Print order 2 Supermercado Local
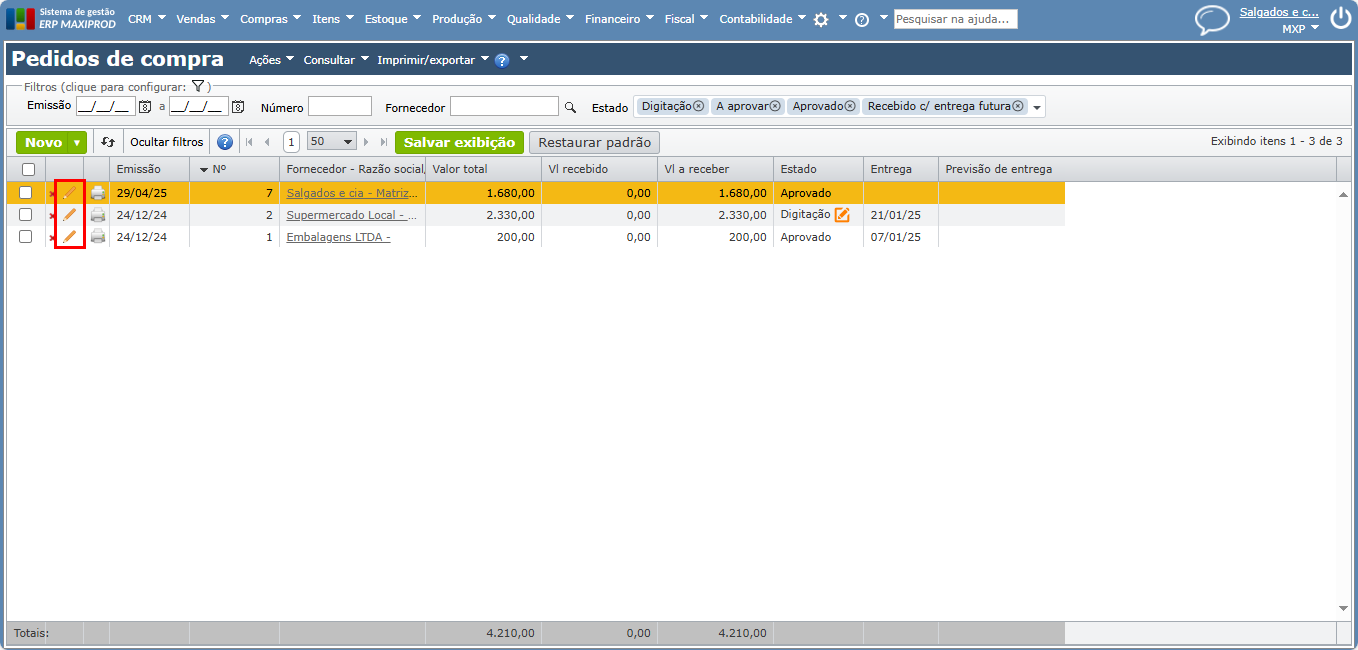The width and height of the screenshot is (1358, 650). (x=98, y=215)
